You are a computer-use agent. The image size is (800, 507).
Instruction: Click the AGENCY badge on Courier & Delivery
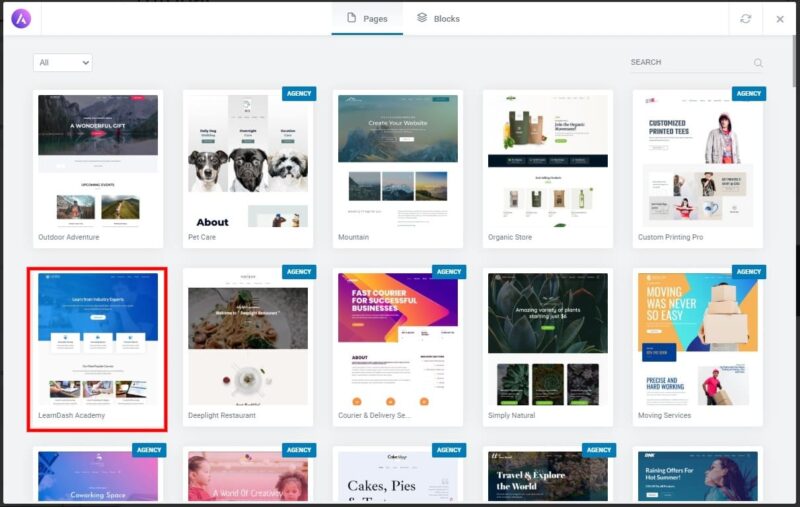(x=449, y=272)
